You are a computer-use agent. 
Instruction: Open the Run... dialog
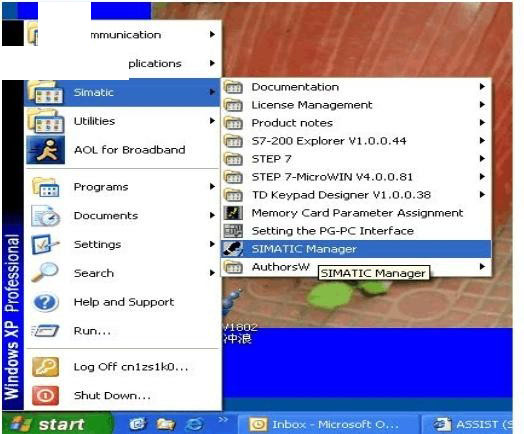point(122,331)
